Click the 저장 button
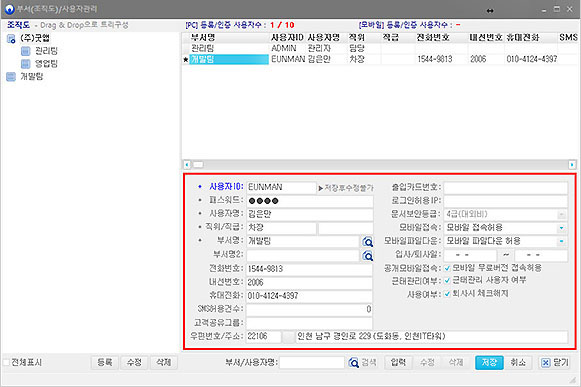This screenshot has width=581, height=387. 489,362
